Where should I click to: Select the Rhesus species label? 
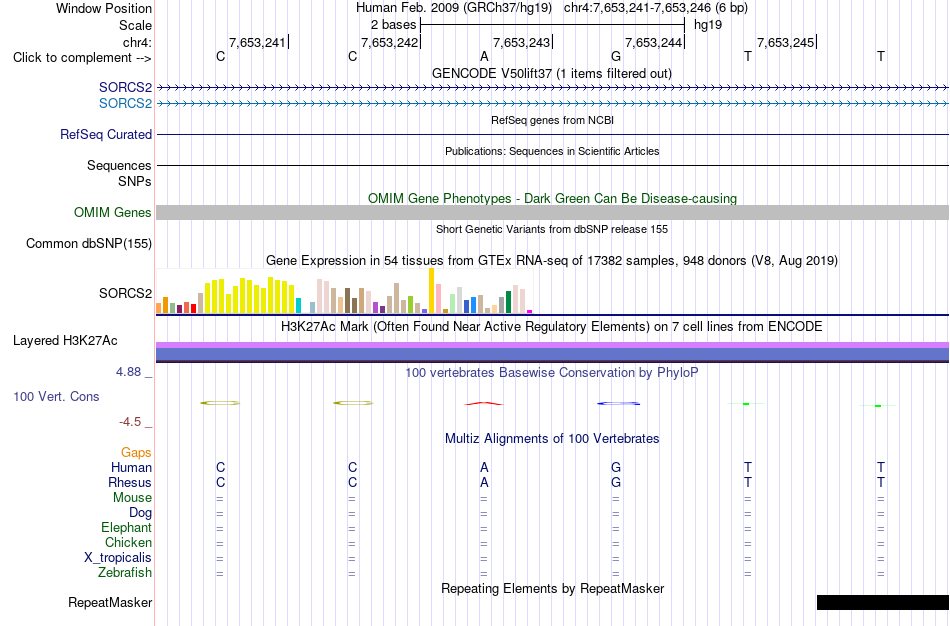130,482
